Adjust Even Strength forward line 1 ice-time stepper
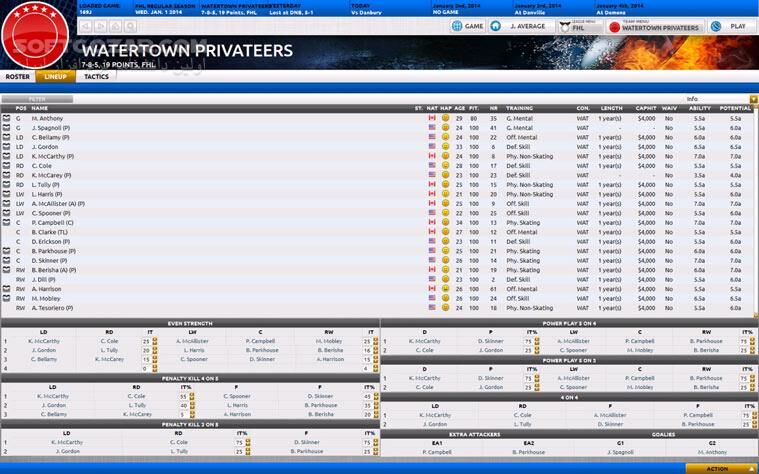Screen dimensions: 759x474 click(x=376, y=341)
